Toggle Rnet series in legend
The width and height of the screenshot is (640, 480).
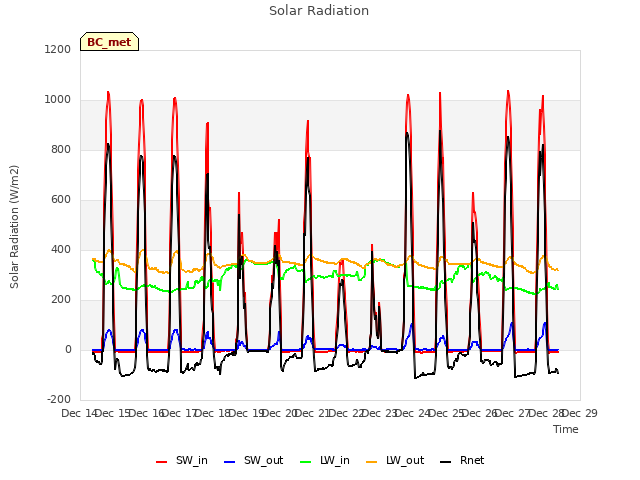pos(462,460)
